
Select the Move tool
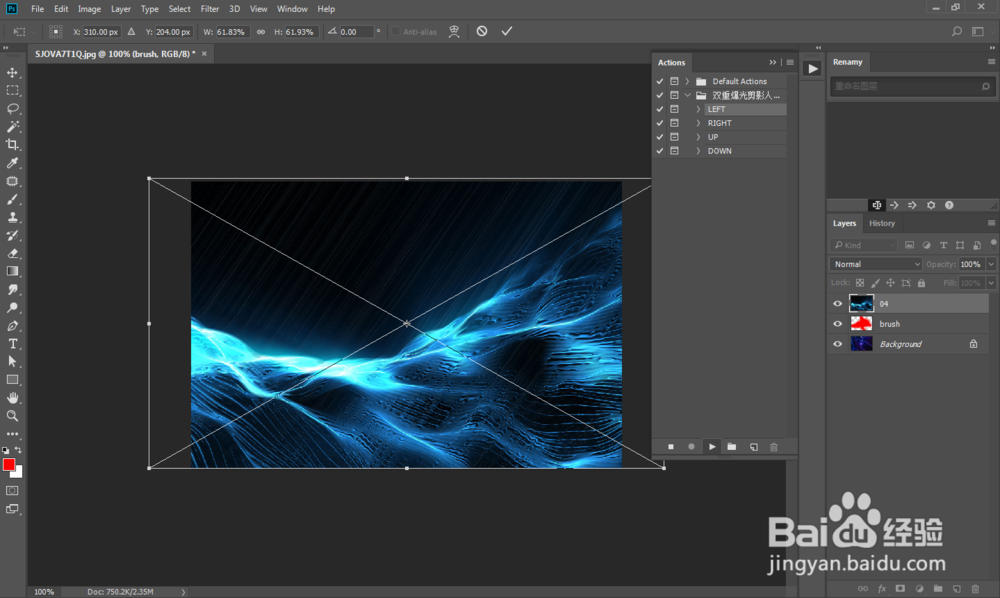(12, 73)
